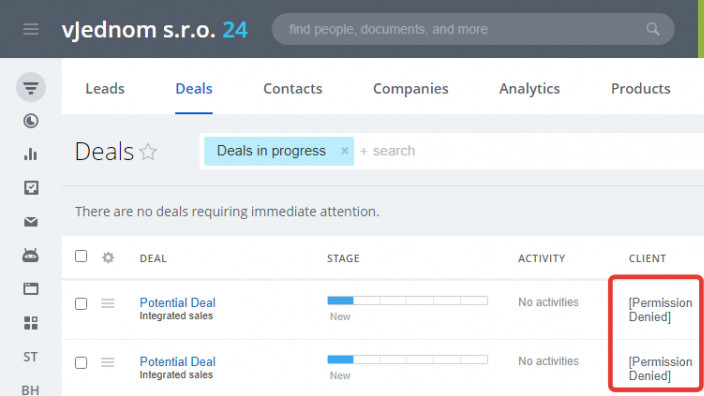The image size is (704, 396).
Task: Open the first Potential Deal link
Action: [177, 303]
